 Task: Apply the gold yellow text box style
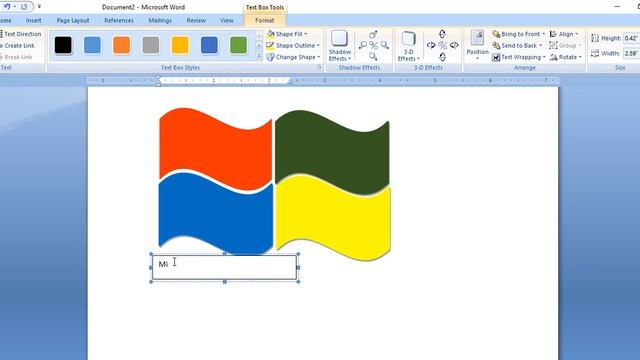pos(180,45)
